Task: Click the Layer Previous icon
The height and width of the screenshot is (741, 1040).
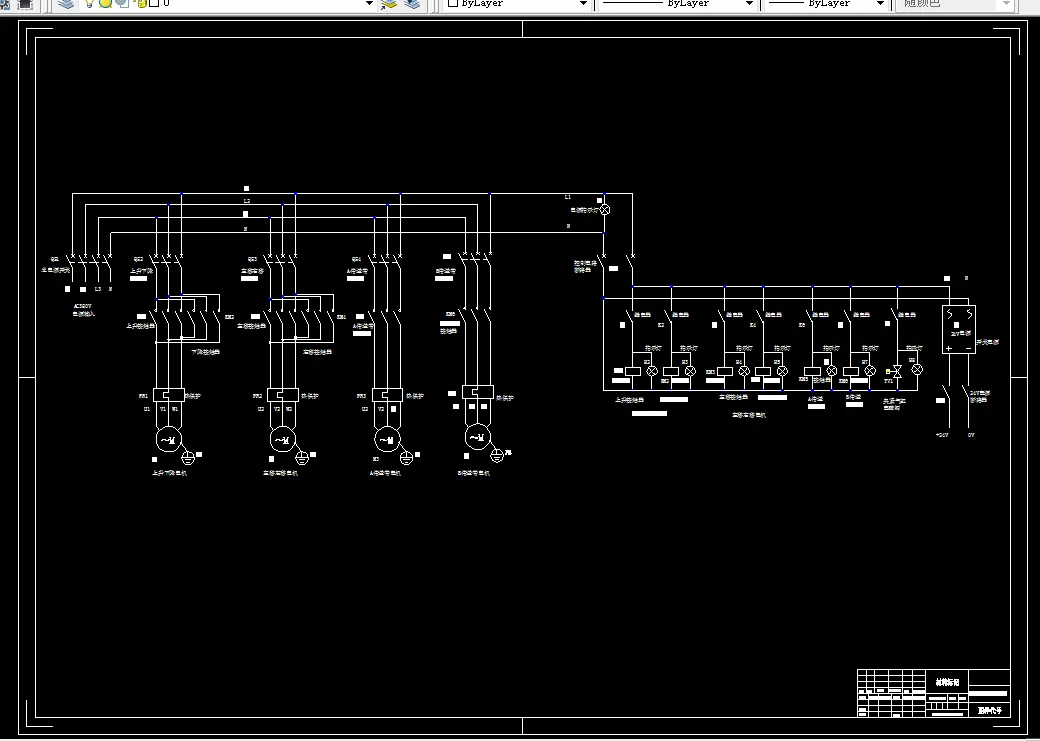Action: (x=412, y=4)
